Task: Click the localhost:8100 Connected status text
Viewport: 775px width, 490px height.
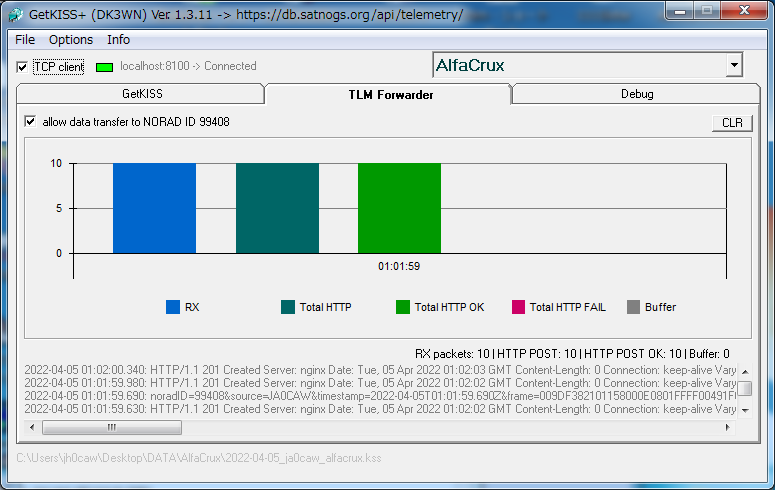Action: tap(188, 66)
